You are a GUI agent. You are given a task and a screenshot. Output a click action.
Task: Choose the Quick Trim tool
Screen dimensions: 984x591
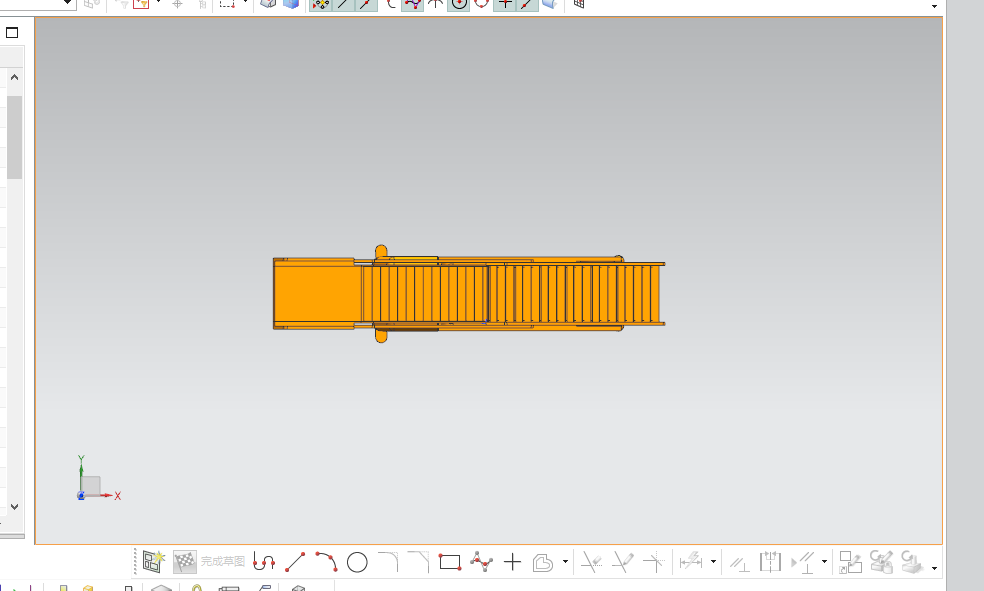point(591,562)
